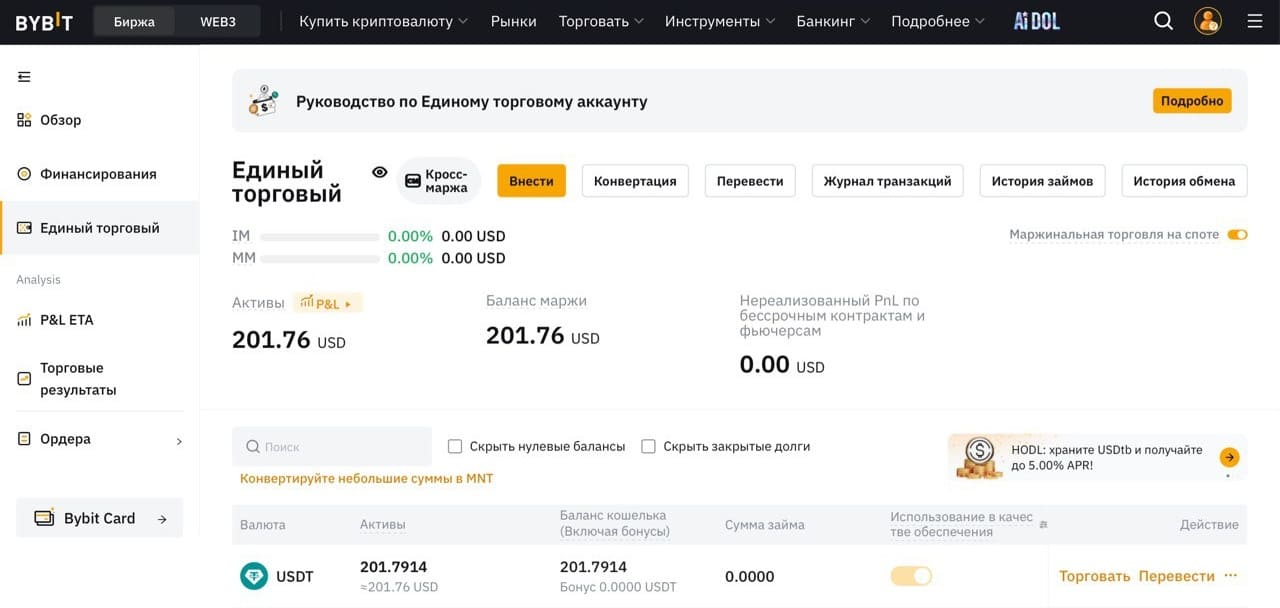
Task: Click the Торговые результаты icon
Action: coord(24,379)
